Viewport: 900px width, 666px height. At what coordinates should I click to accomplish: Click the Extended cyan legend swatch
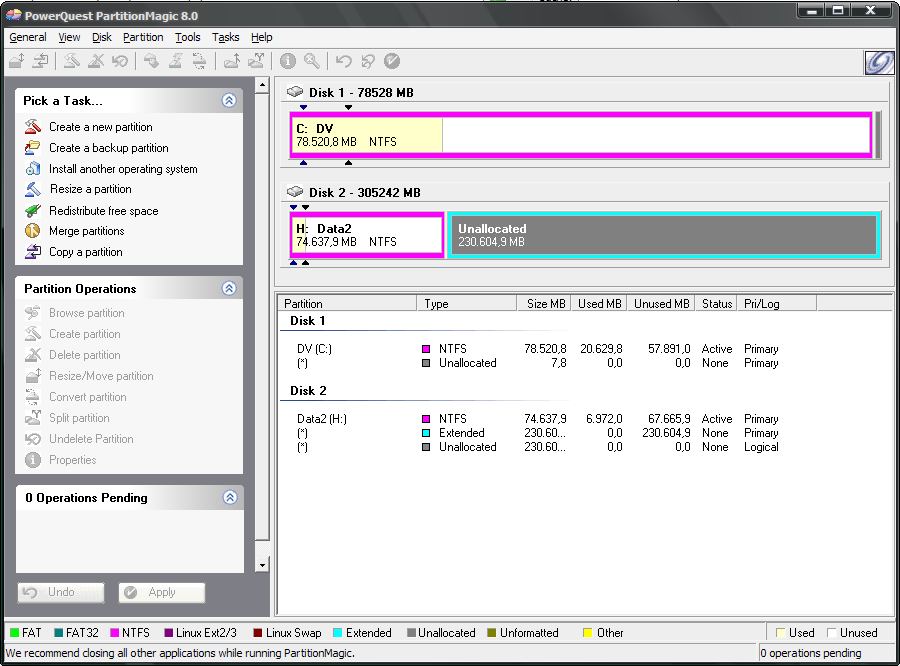(x=338, y=633)
